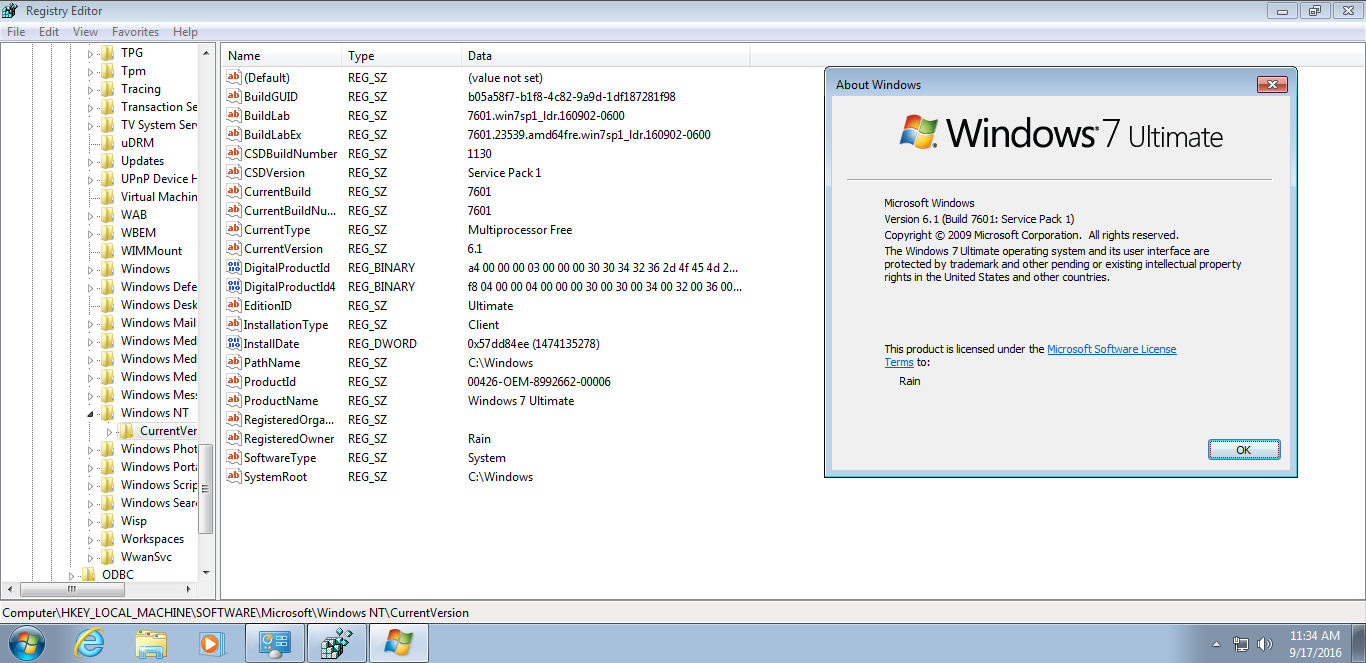Show hidden tray icons arrow
The height and width of the screenshot is (663, 1366).
coord(1216,644)
